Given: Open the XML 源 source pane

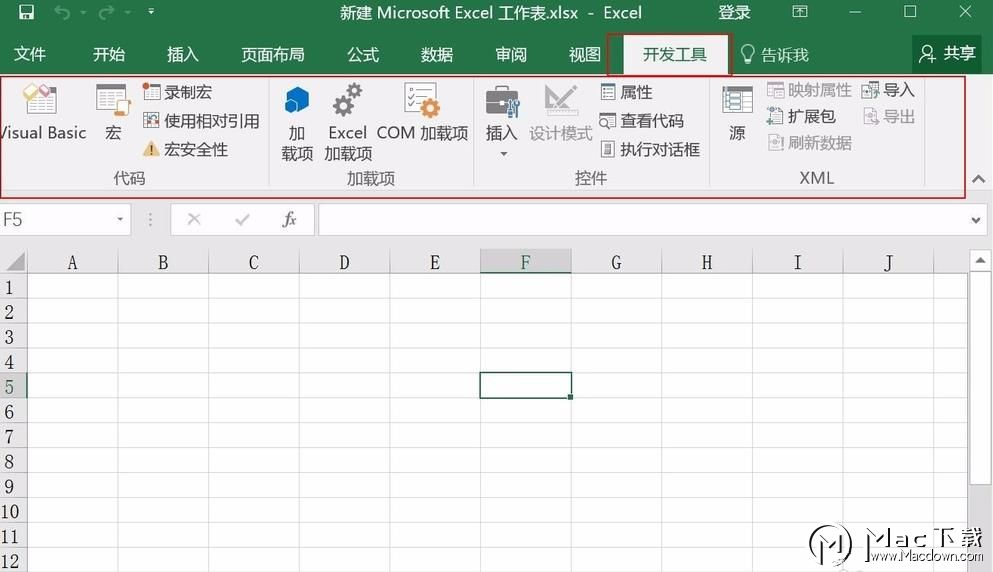Looking at the screenshot, I should pyautogui.click(x=737, y=113).
